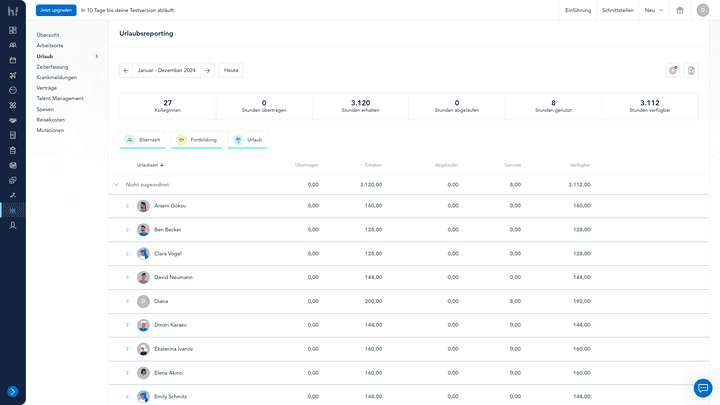Open the chat support bubble

click(x=702, y=388)
